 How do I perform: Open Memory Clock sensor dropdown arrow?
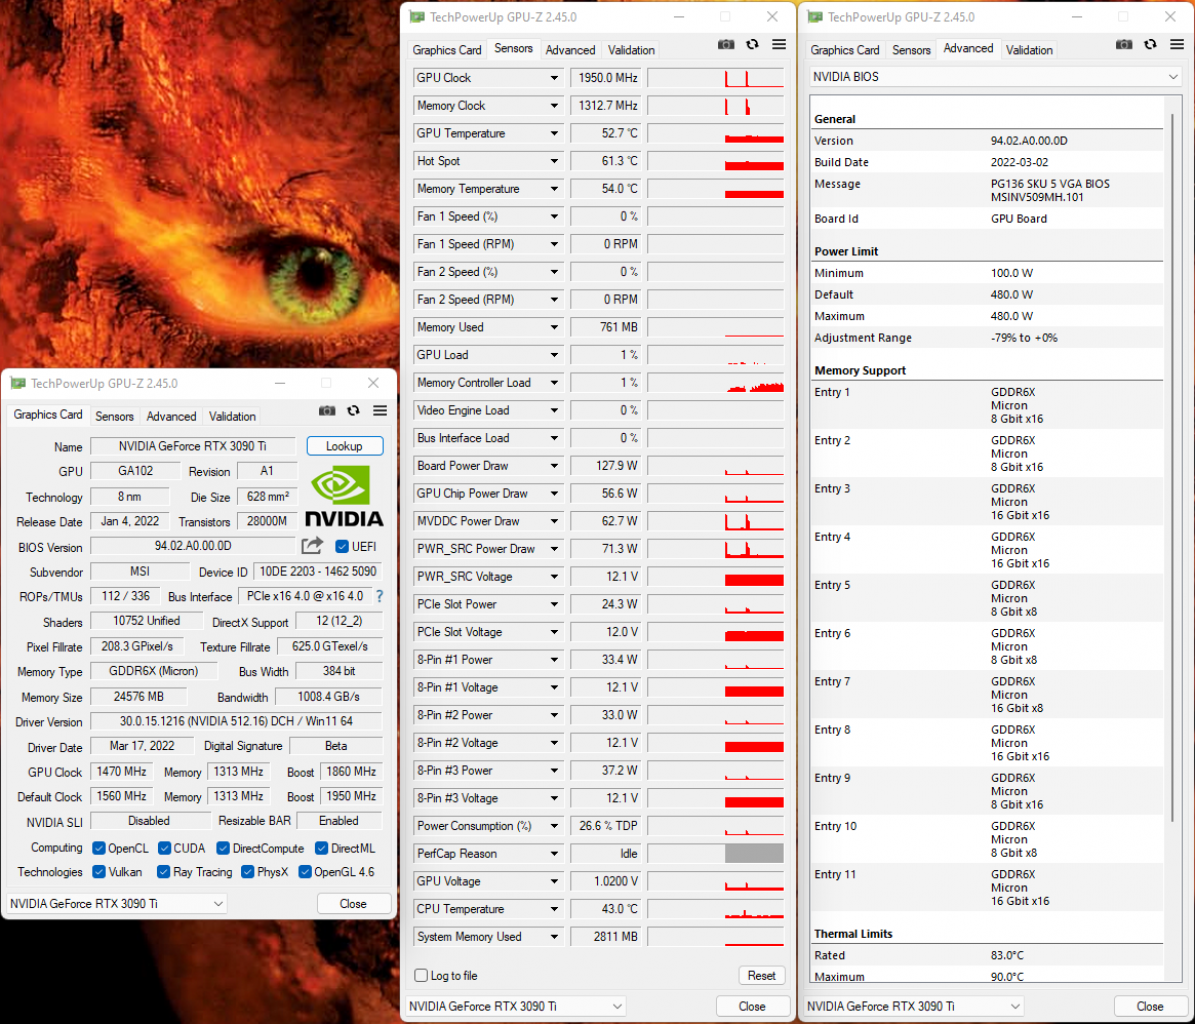(554, 106)
